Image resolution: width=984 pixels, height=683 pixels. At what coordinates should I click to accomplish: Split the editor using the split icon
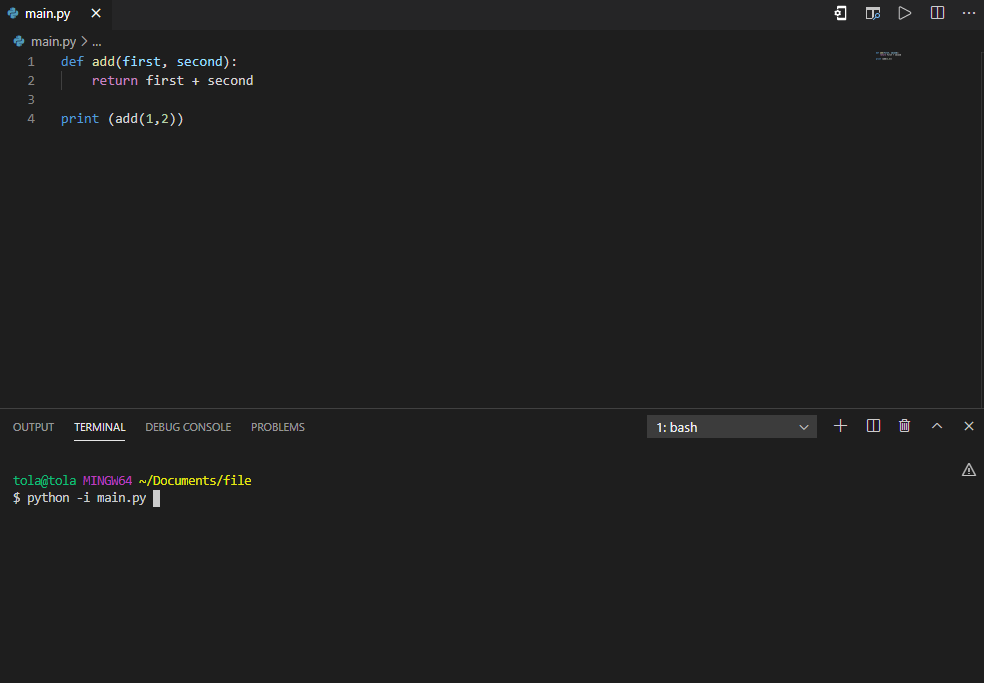(937, 13)
